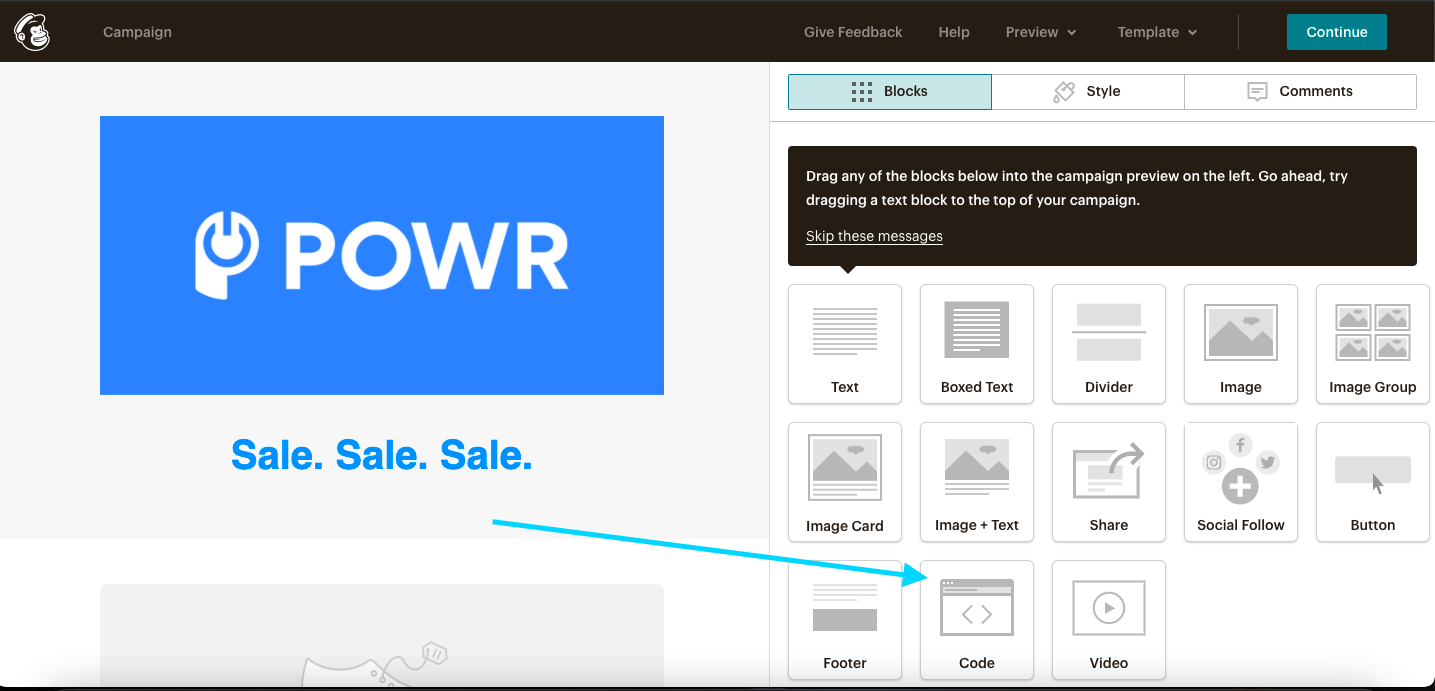Screen dimensions: 1435x691
Task: Click the Campaign title text
Action: (137, 32)
